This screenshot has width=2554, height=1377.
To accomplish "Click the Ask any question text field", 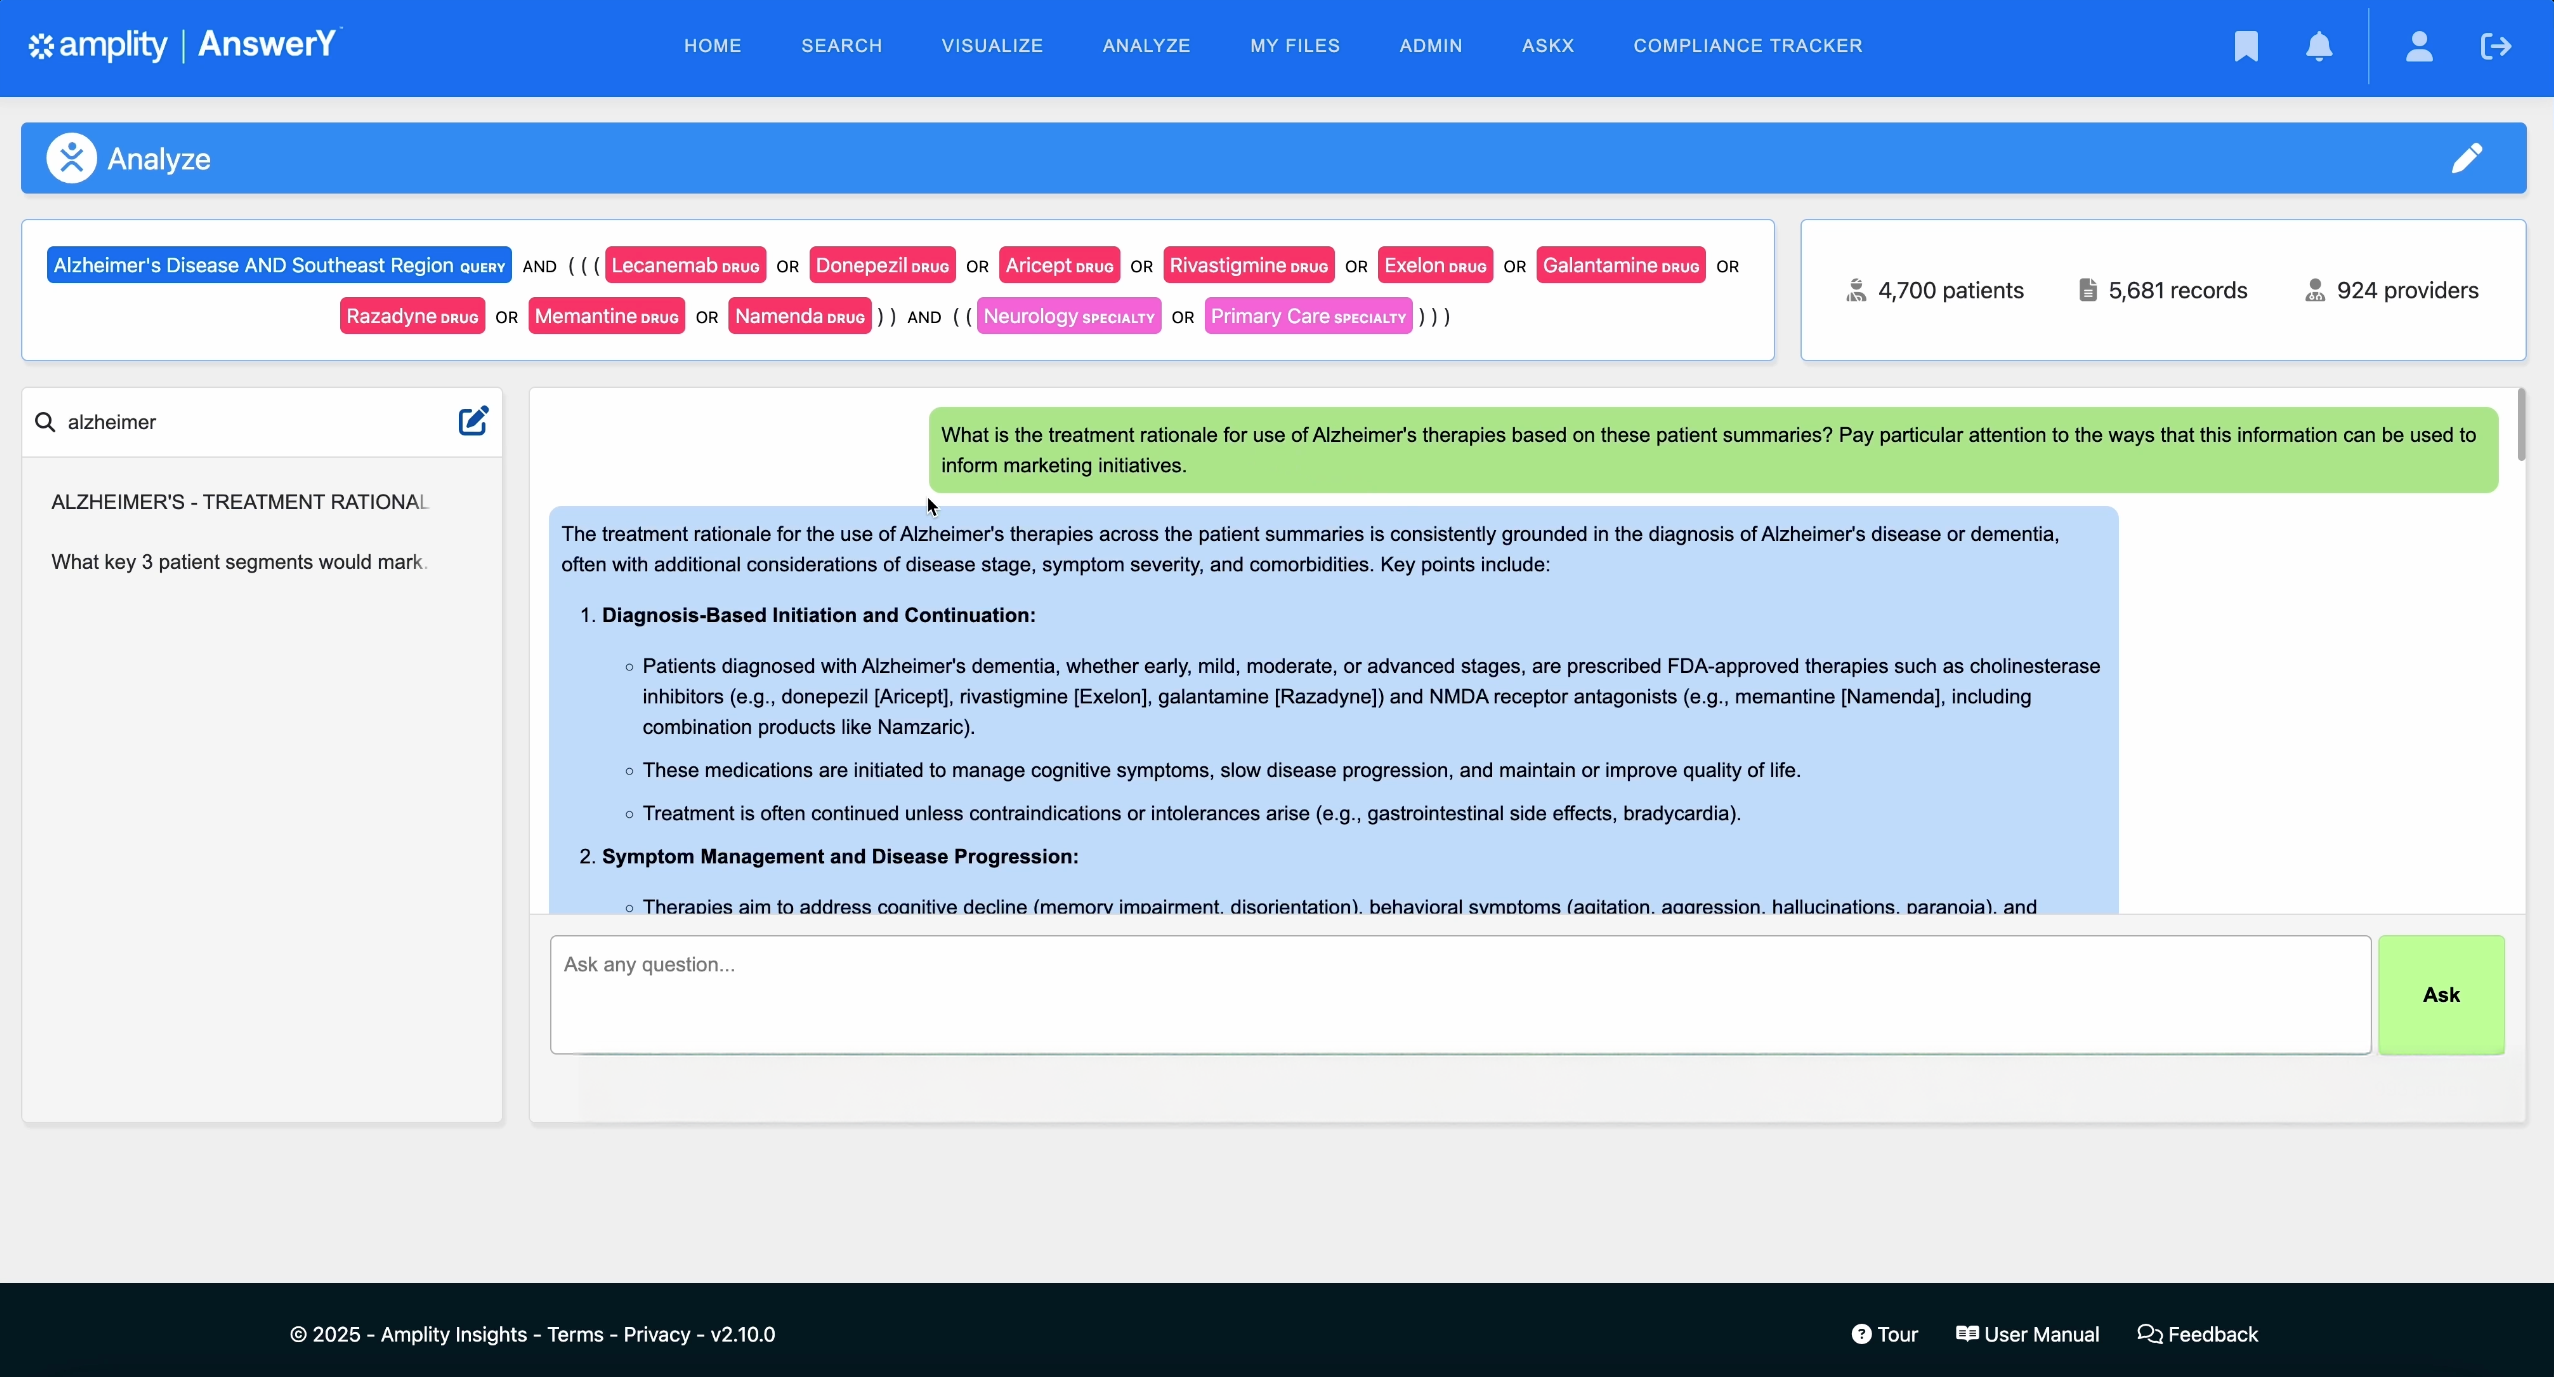I will (x=1459, y=994).
